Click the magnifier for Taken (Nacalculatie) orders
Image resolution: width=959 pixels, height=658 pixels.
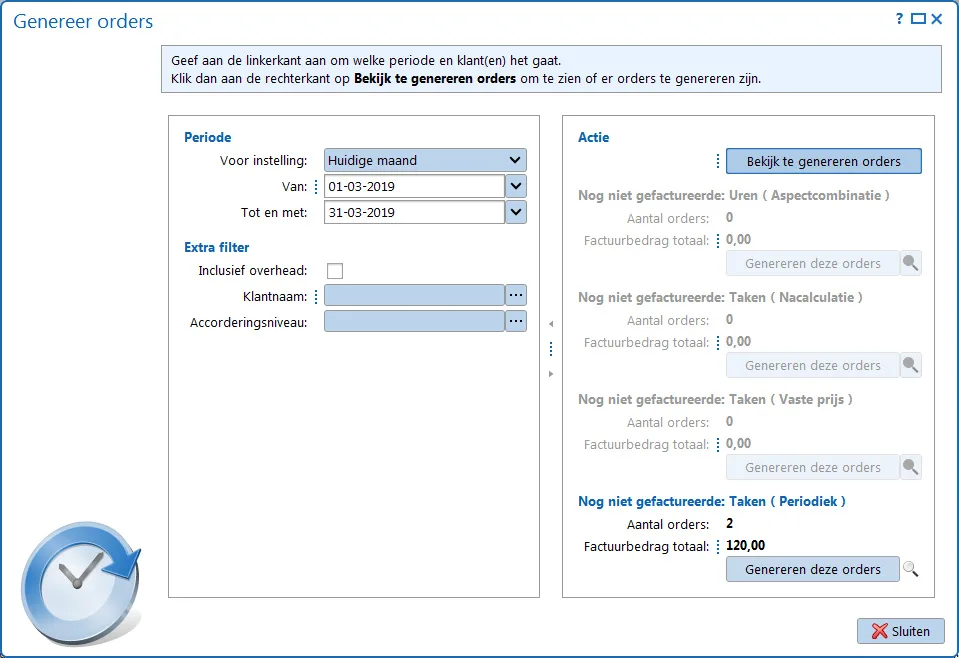[x=911, y=365]
